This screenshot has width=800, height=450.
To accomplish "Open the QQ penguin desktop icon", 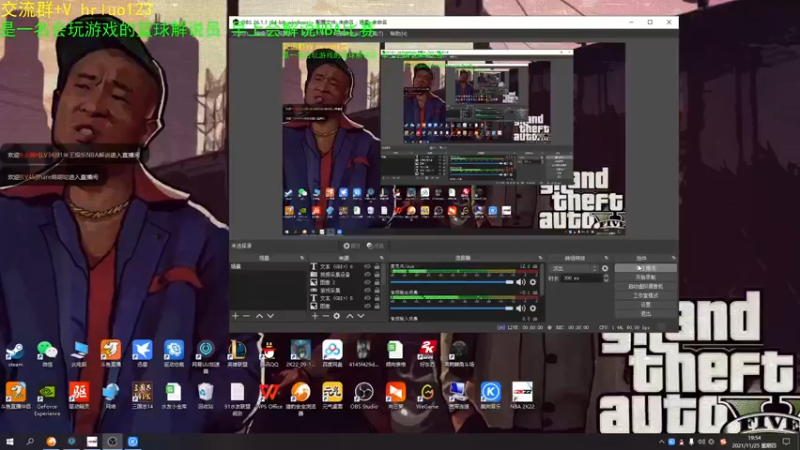I will [269, 354].
